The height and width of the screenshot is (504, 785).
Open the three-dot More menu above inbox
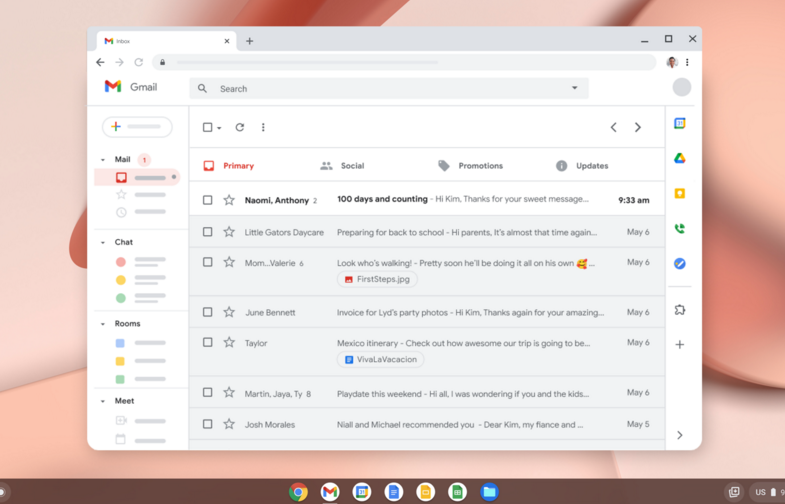[x=263, y=127]
